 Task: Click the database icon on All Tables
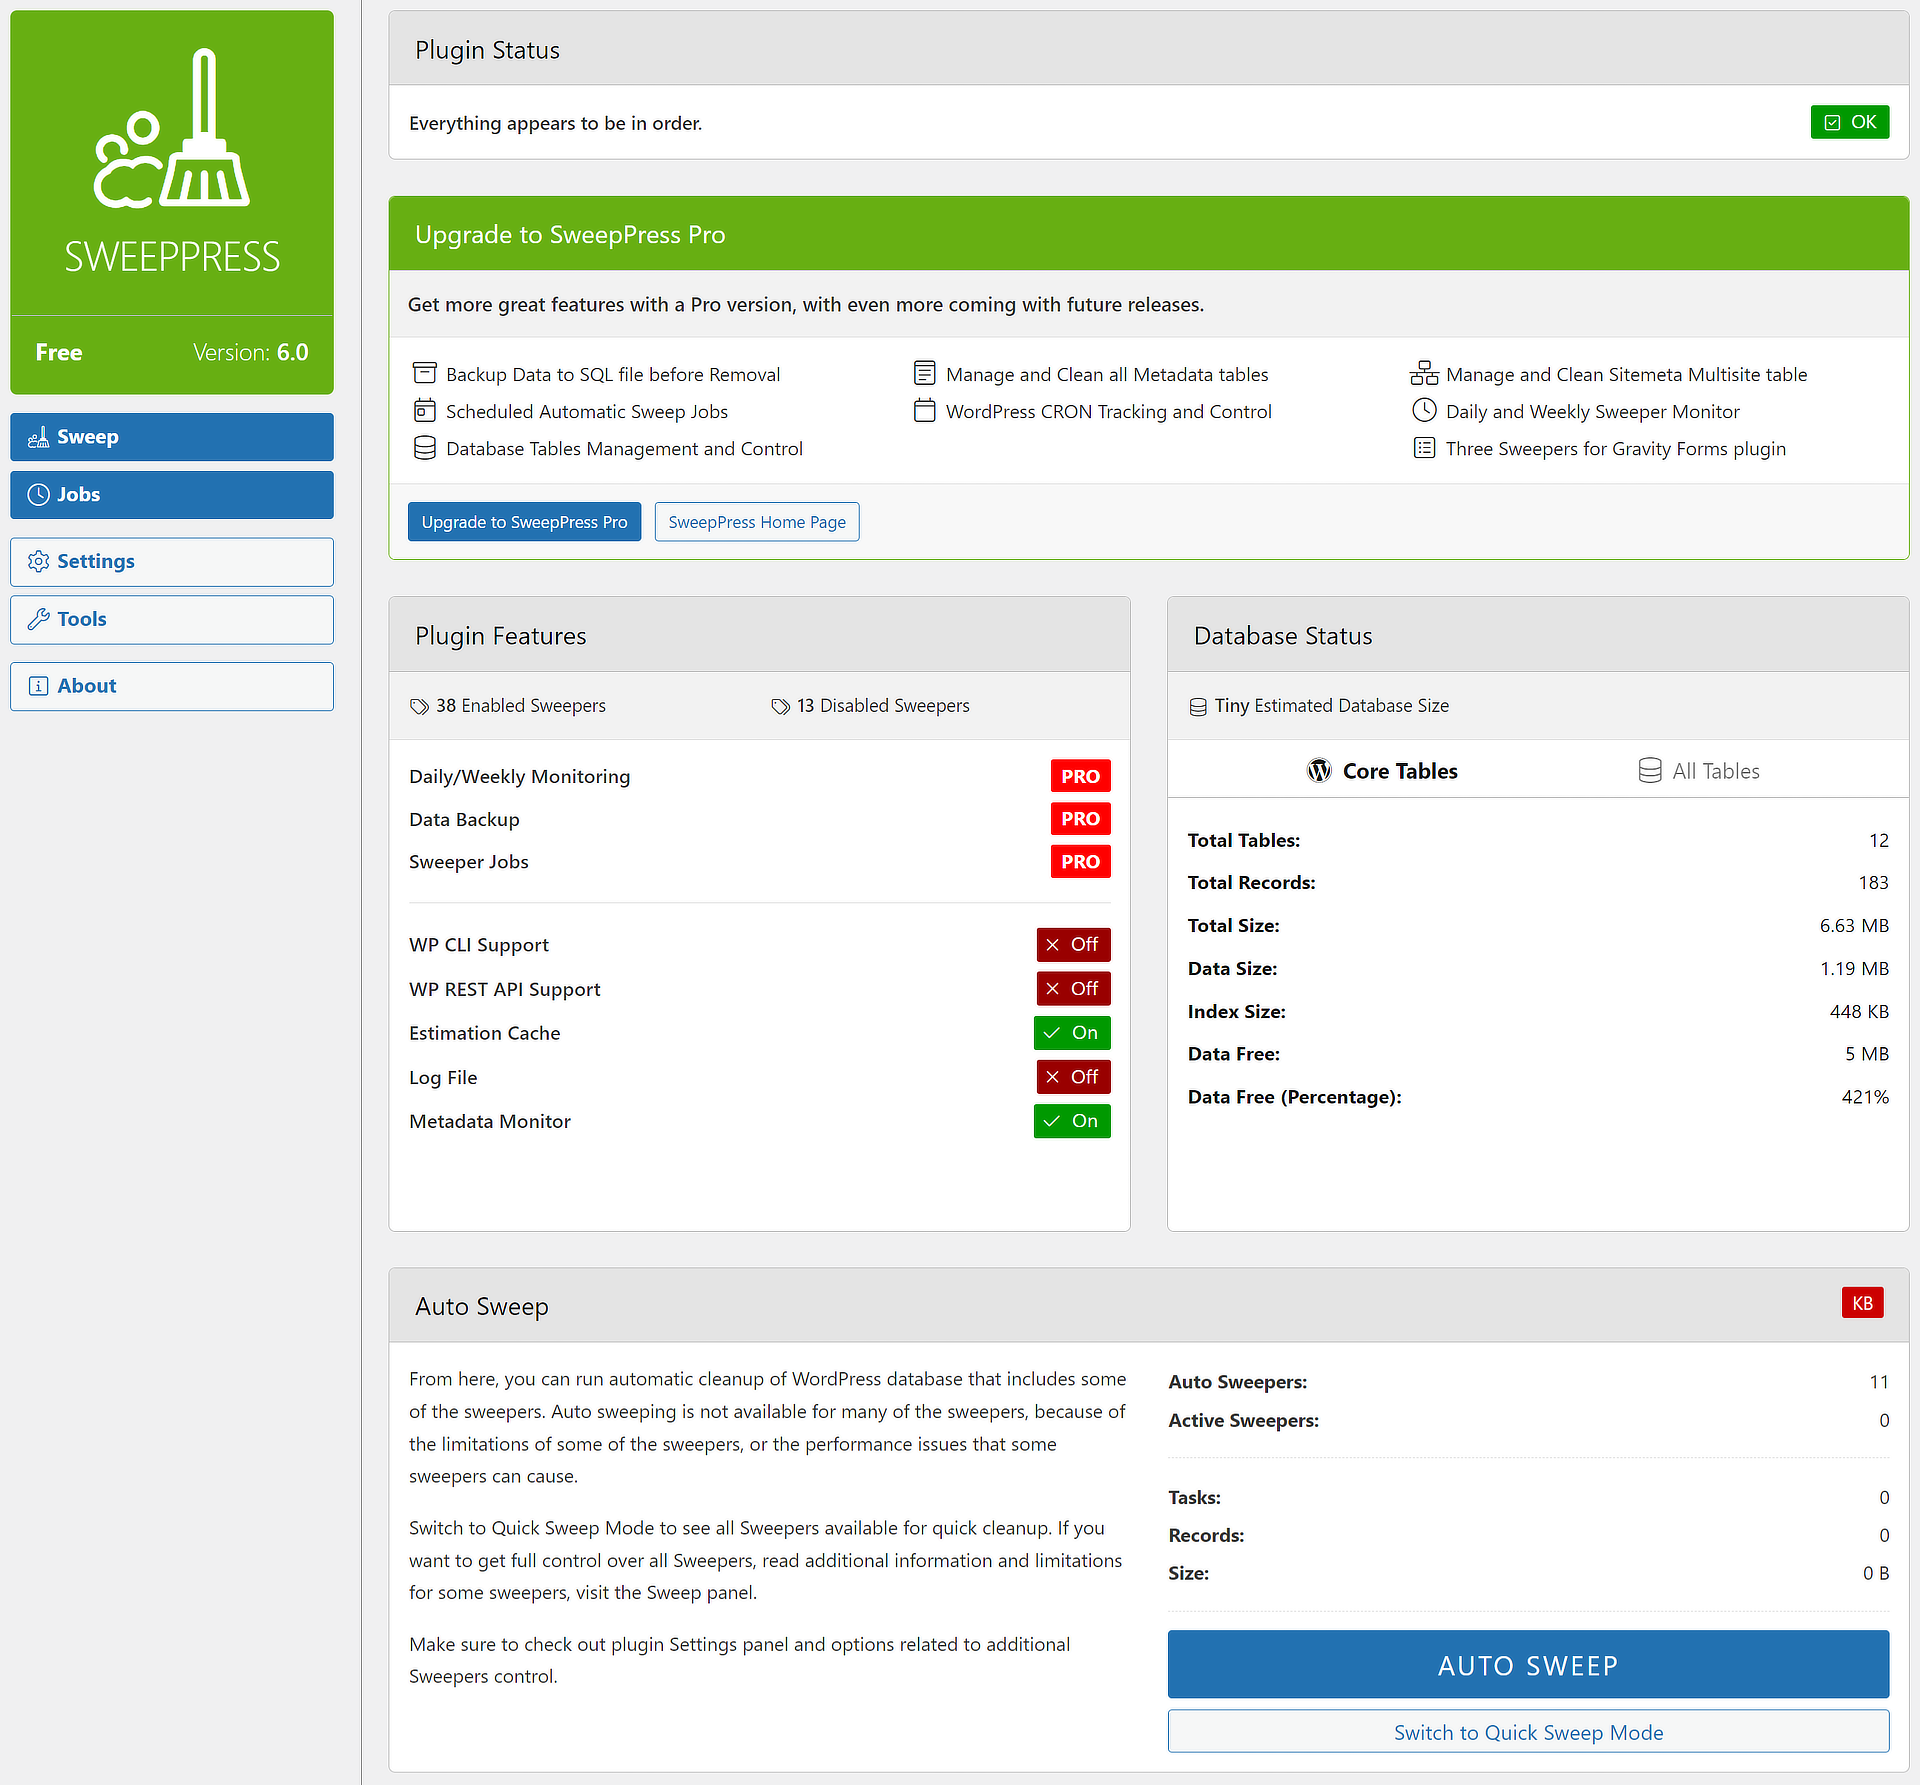tap(1650, 770)
